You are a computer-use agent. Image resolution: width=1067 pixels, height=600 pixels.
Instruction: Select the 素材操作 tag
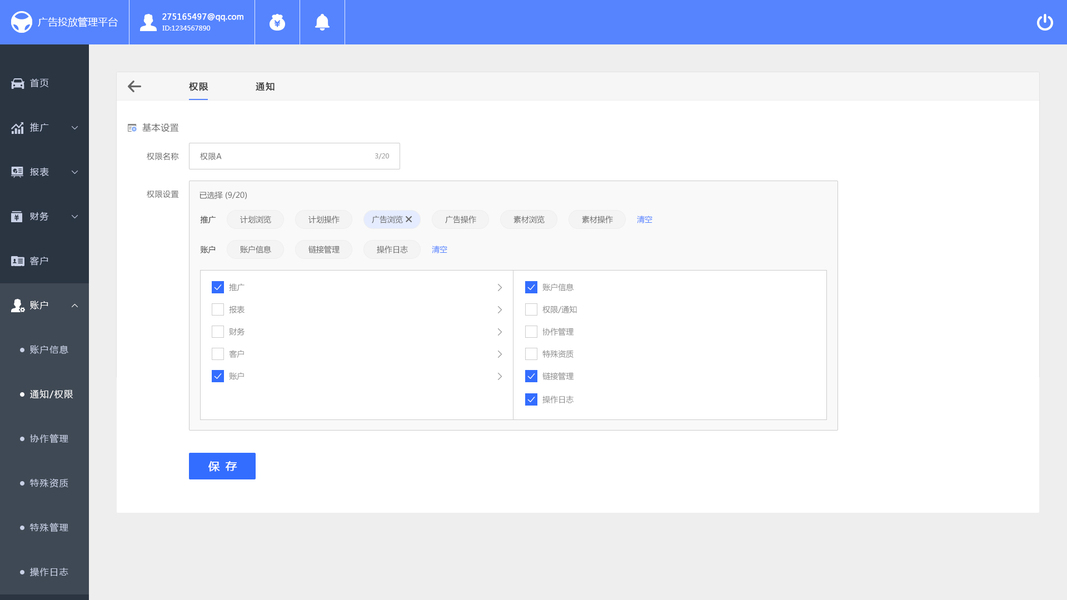(597, 220)
